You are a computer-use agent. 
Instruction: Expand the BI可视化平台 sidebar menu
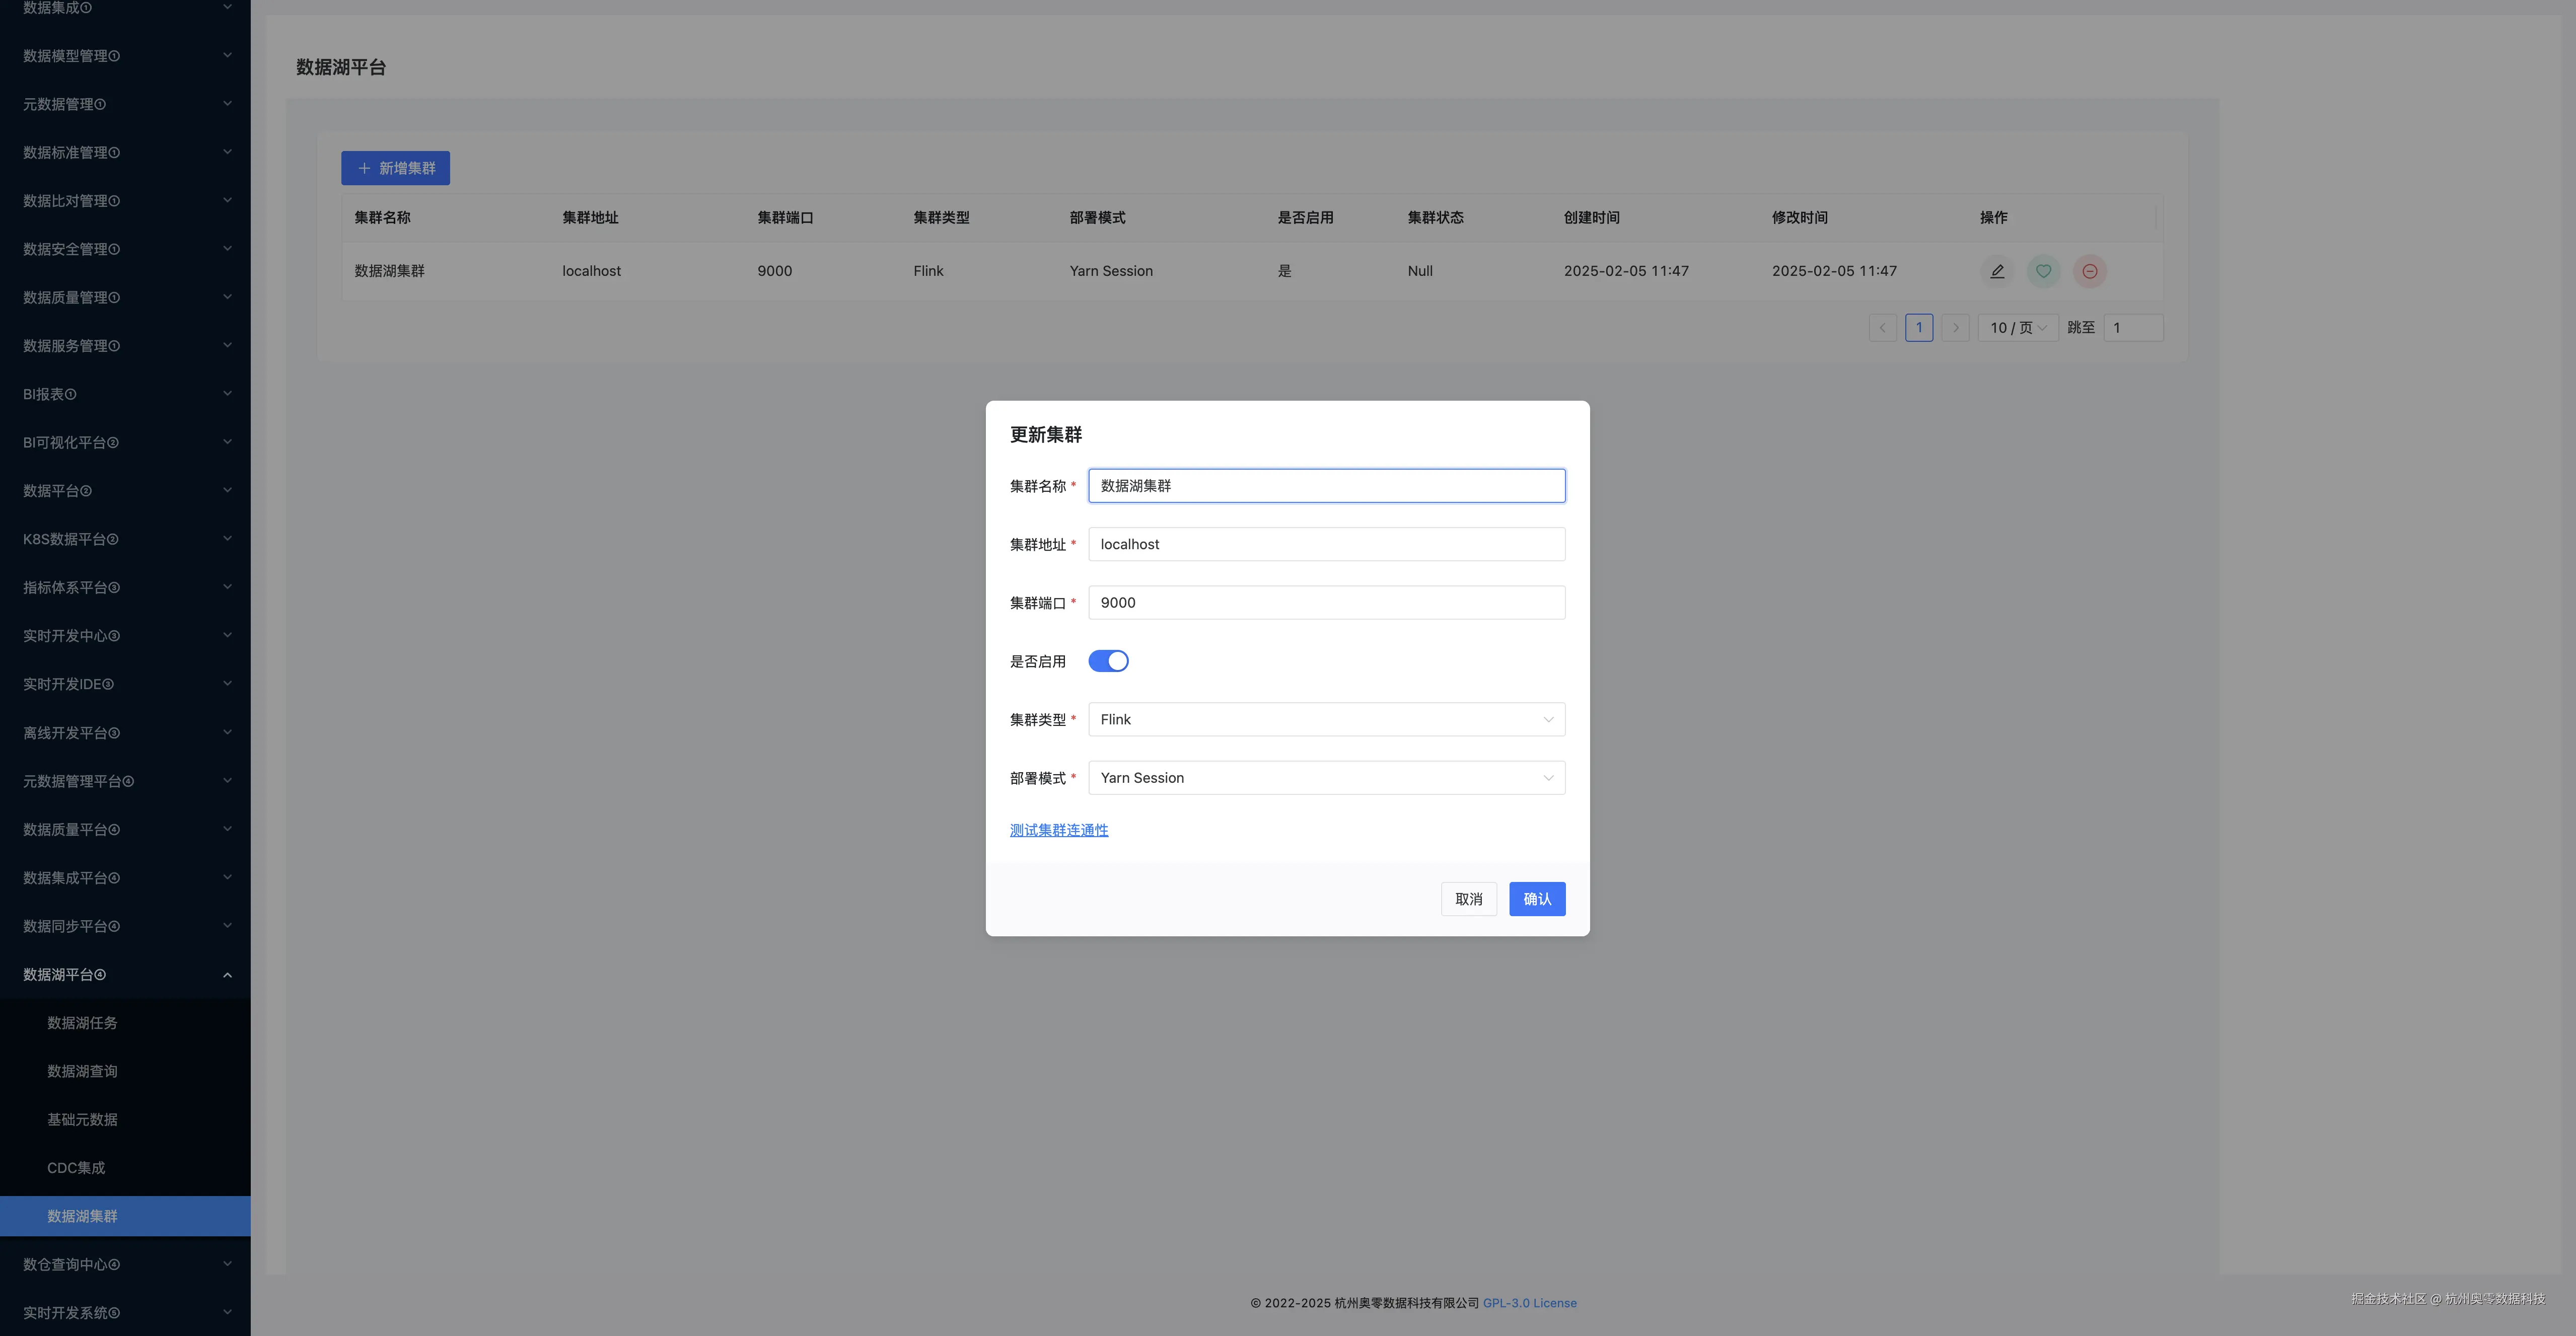[125, 442]
